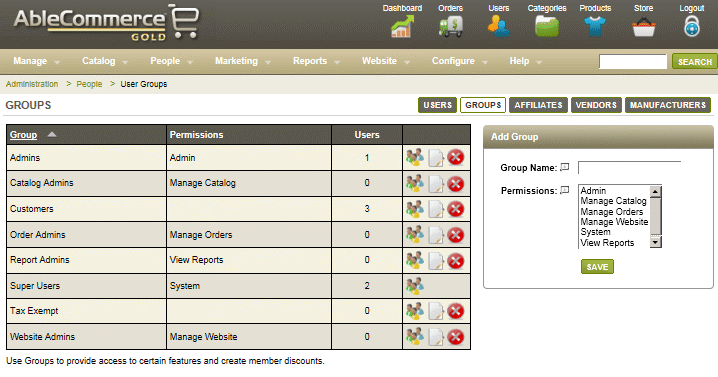Select Manage Catalog in Permissions list
The width and height of the screenshot is (718, 377).
[x=614, y=201]
